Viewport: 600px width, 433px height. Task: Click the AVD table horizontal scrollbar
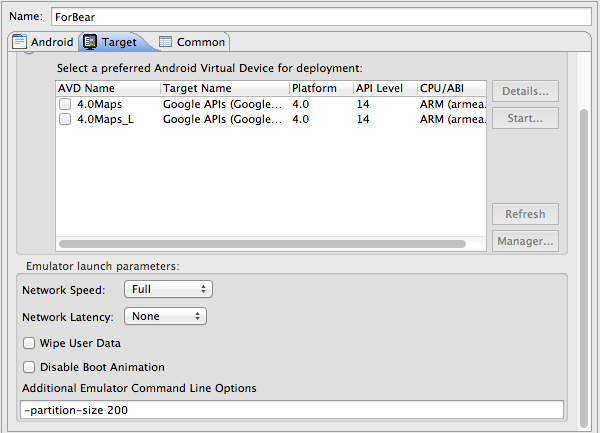coord(262,244)
